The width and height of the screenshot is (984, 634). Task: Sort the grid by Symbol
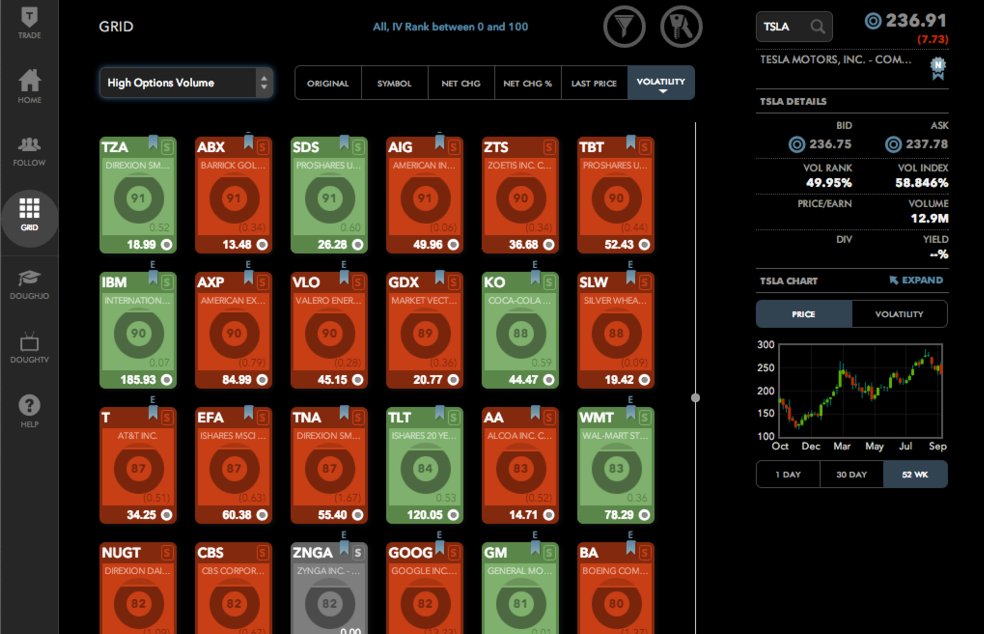(395, 83)
